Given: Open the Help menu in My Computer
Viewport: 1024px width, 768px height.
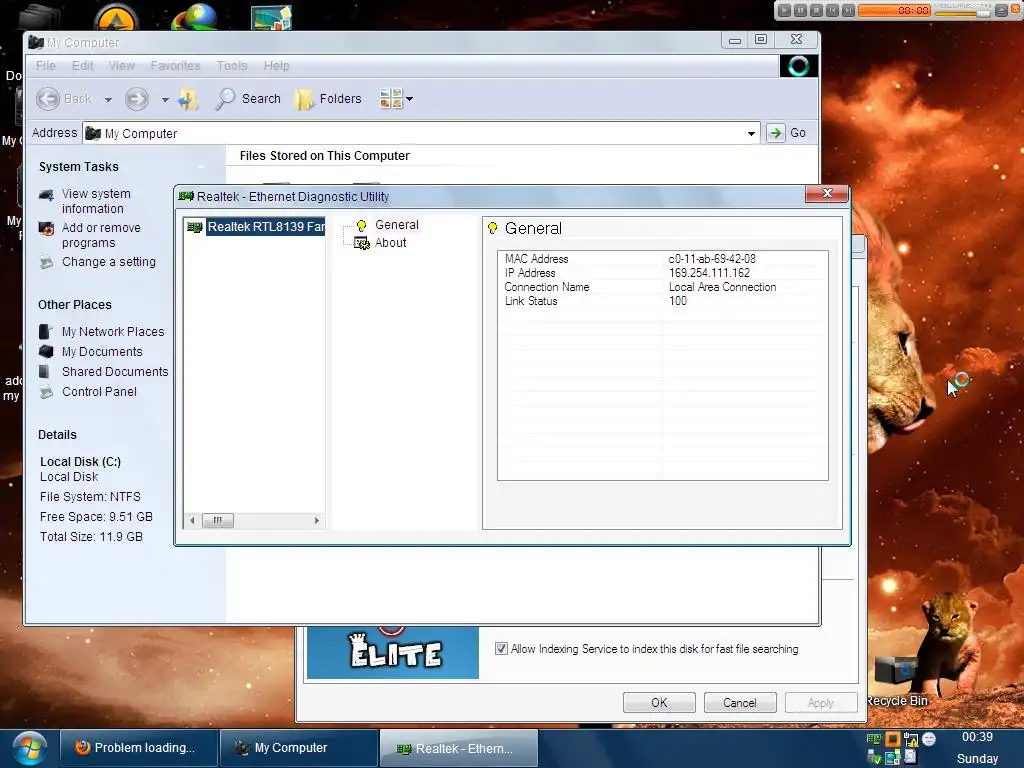Looking at the screenshot, I should 276,66.
